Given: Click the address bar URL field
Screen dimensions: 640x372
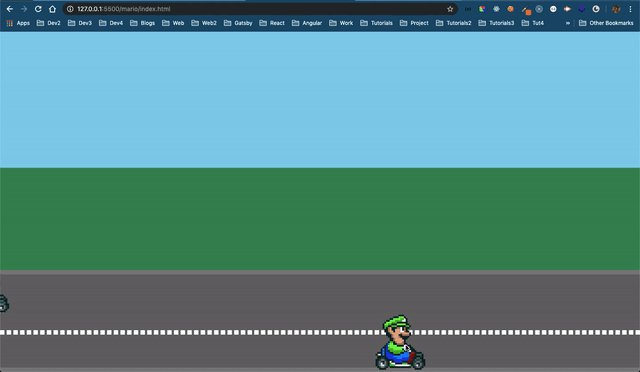Looking at the screenshot, I should pos(260,9).
